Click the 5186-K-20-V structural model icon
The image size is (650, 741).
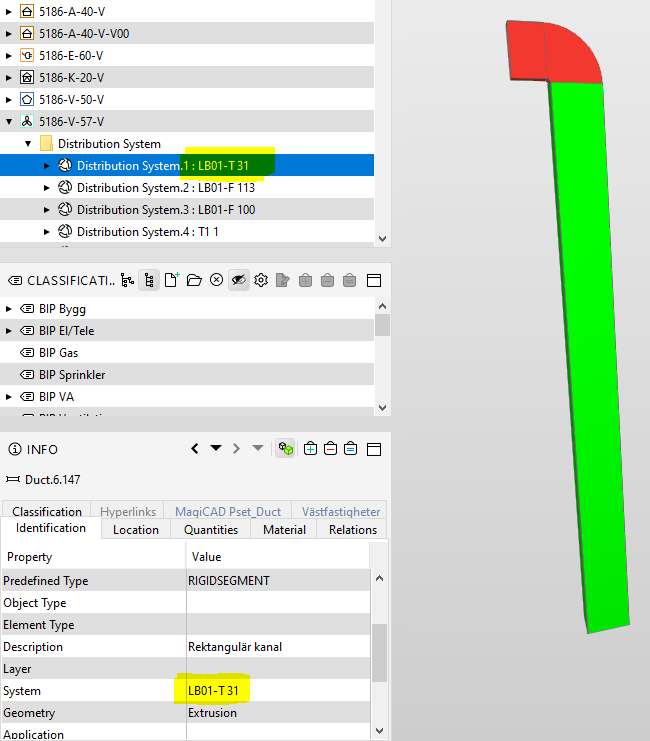tap(27, 78)
